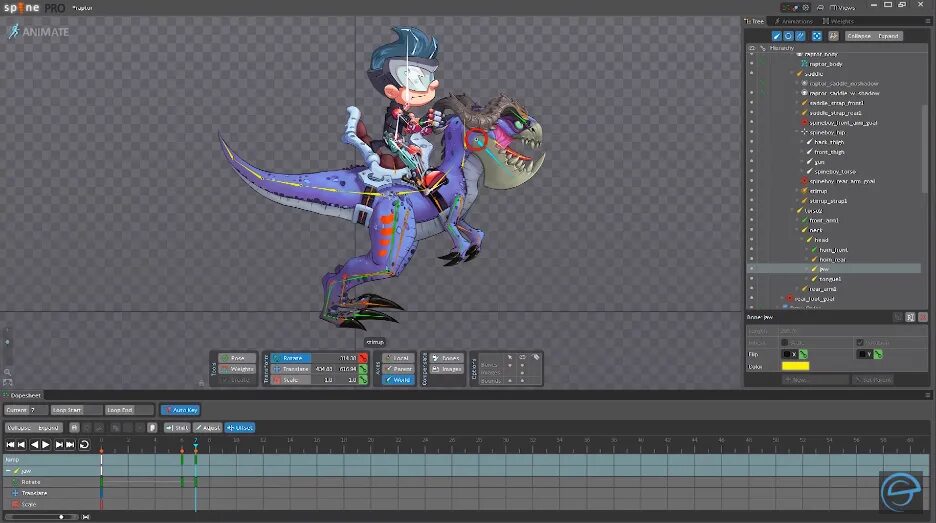936x523 pixels.
Task: Open the Views menu
Action: [843, 8]
